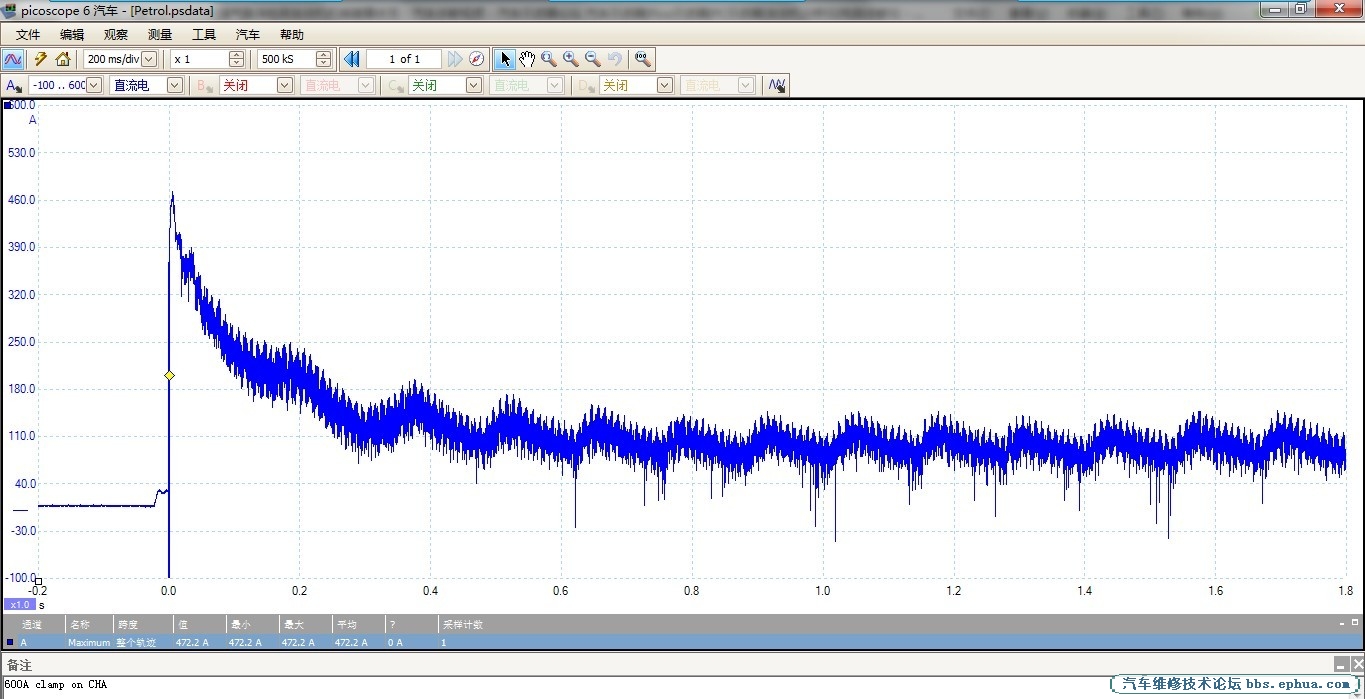
Task: Run auto setup lightning tool
Action: pyautogui.click(x=41, y=59)
